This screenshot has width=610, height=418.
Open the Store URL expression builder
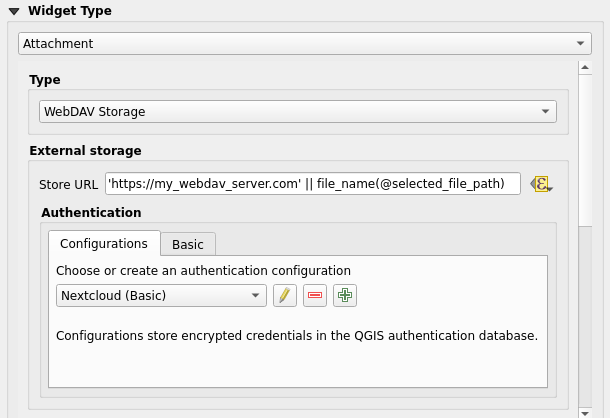(541, 184)
